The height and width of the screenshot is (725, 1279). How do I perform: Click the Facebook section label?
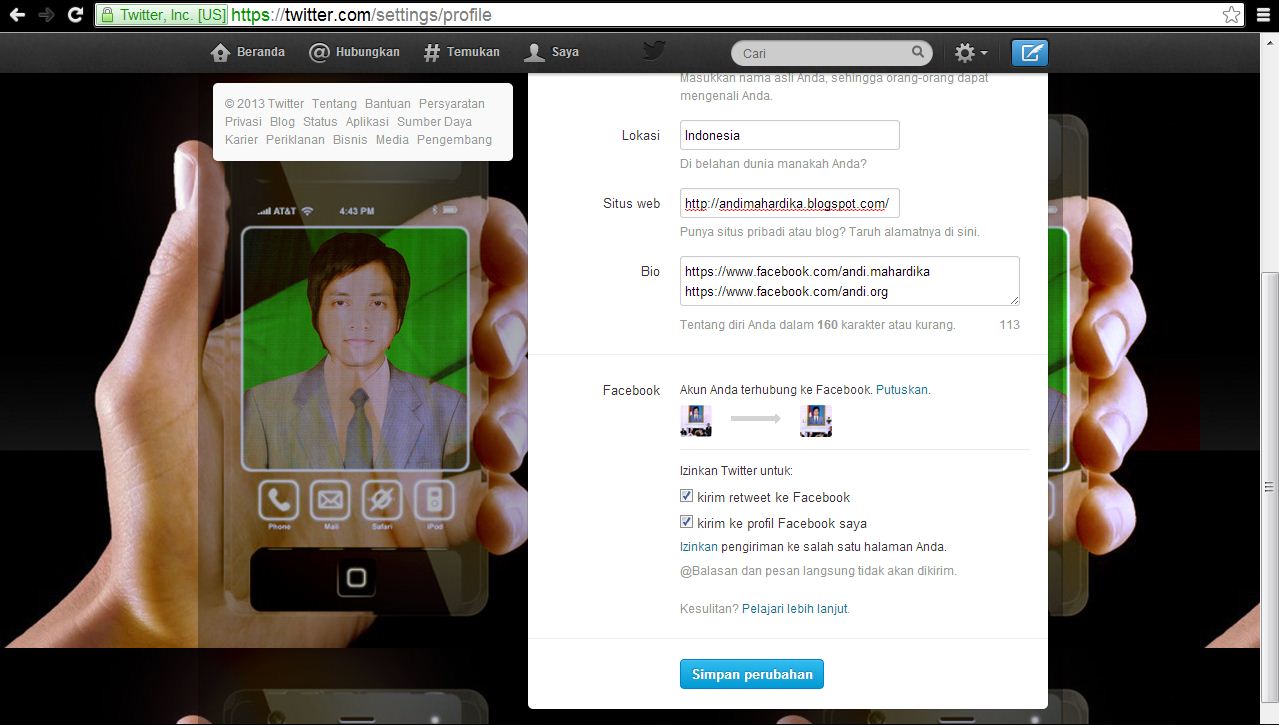point(631,391)
